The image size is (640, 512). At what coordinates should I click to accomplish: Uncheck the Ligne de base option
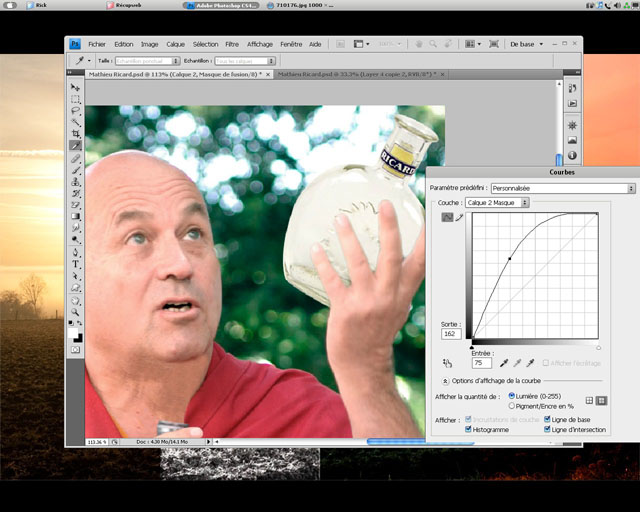pyautogui.click(x=546, y=419)
